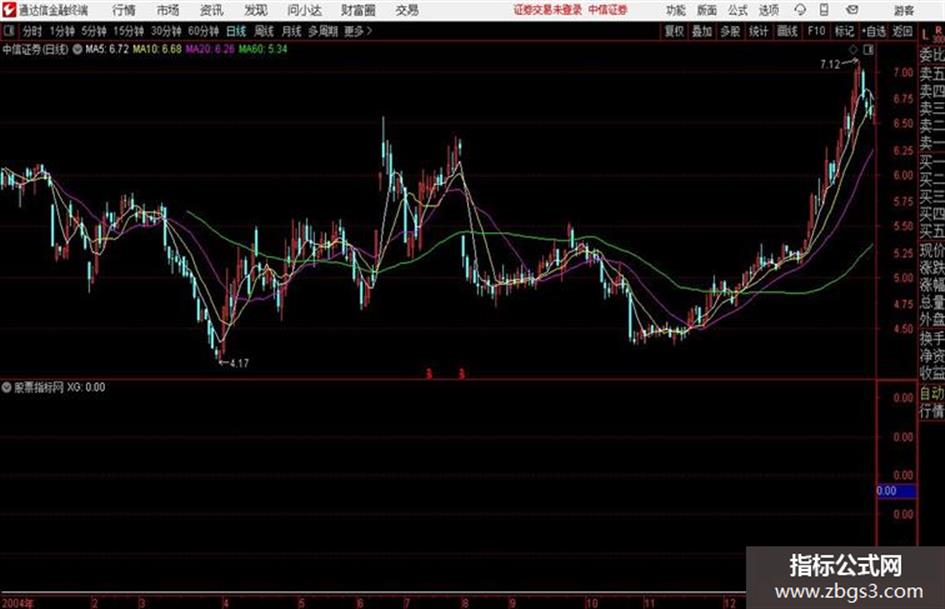Switch to the 30分钟 period tab
The width and height of the screenshot is (945, 609).
tap(166, 31)
